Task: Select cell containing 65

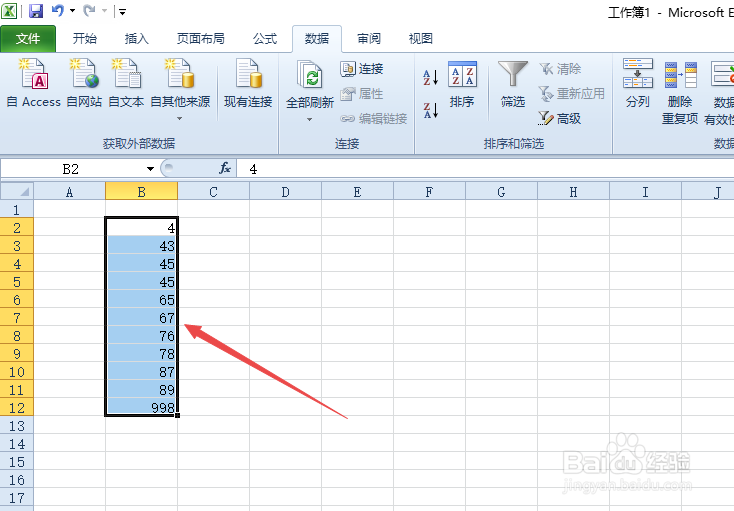Action: point(141,299)
